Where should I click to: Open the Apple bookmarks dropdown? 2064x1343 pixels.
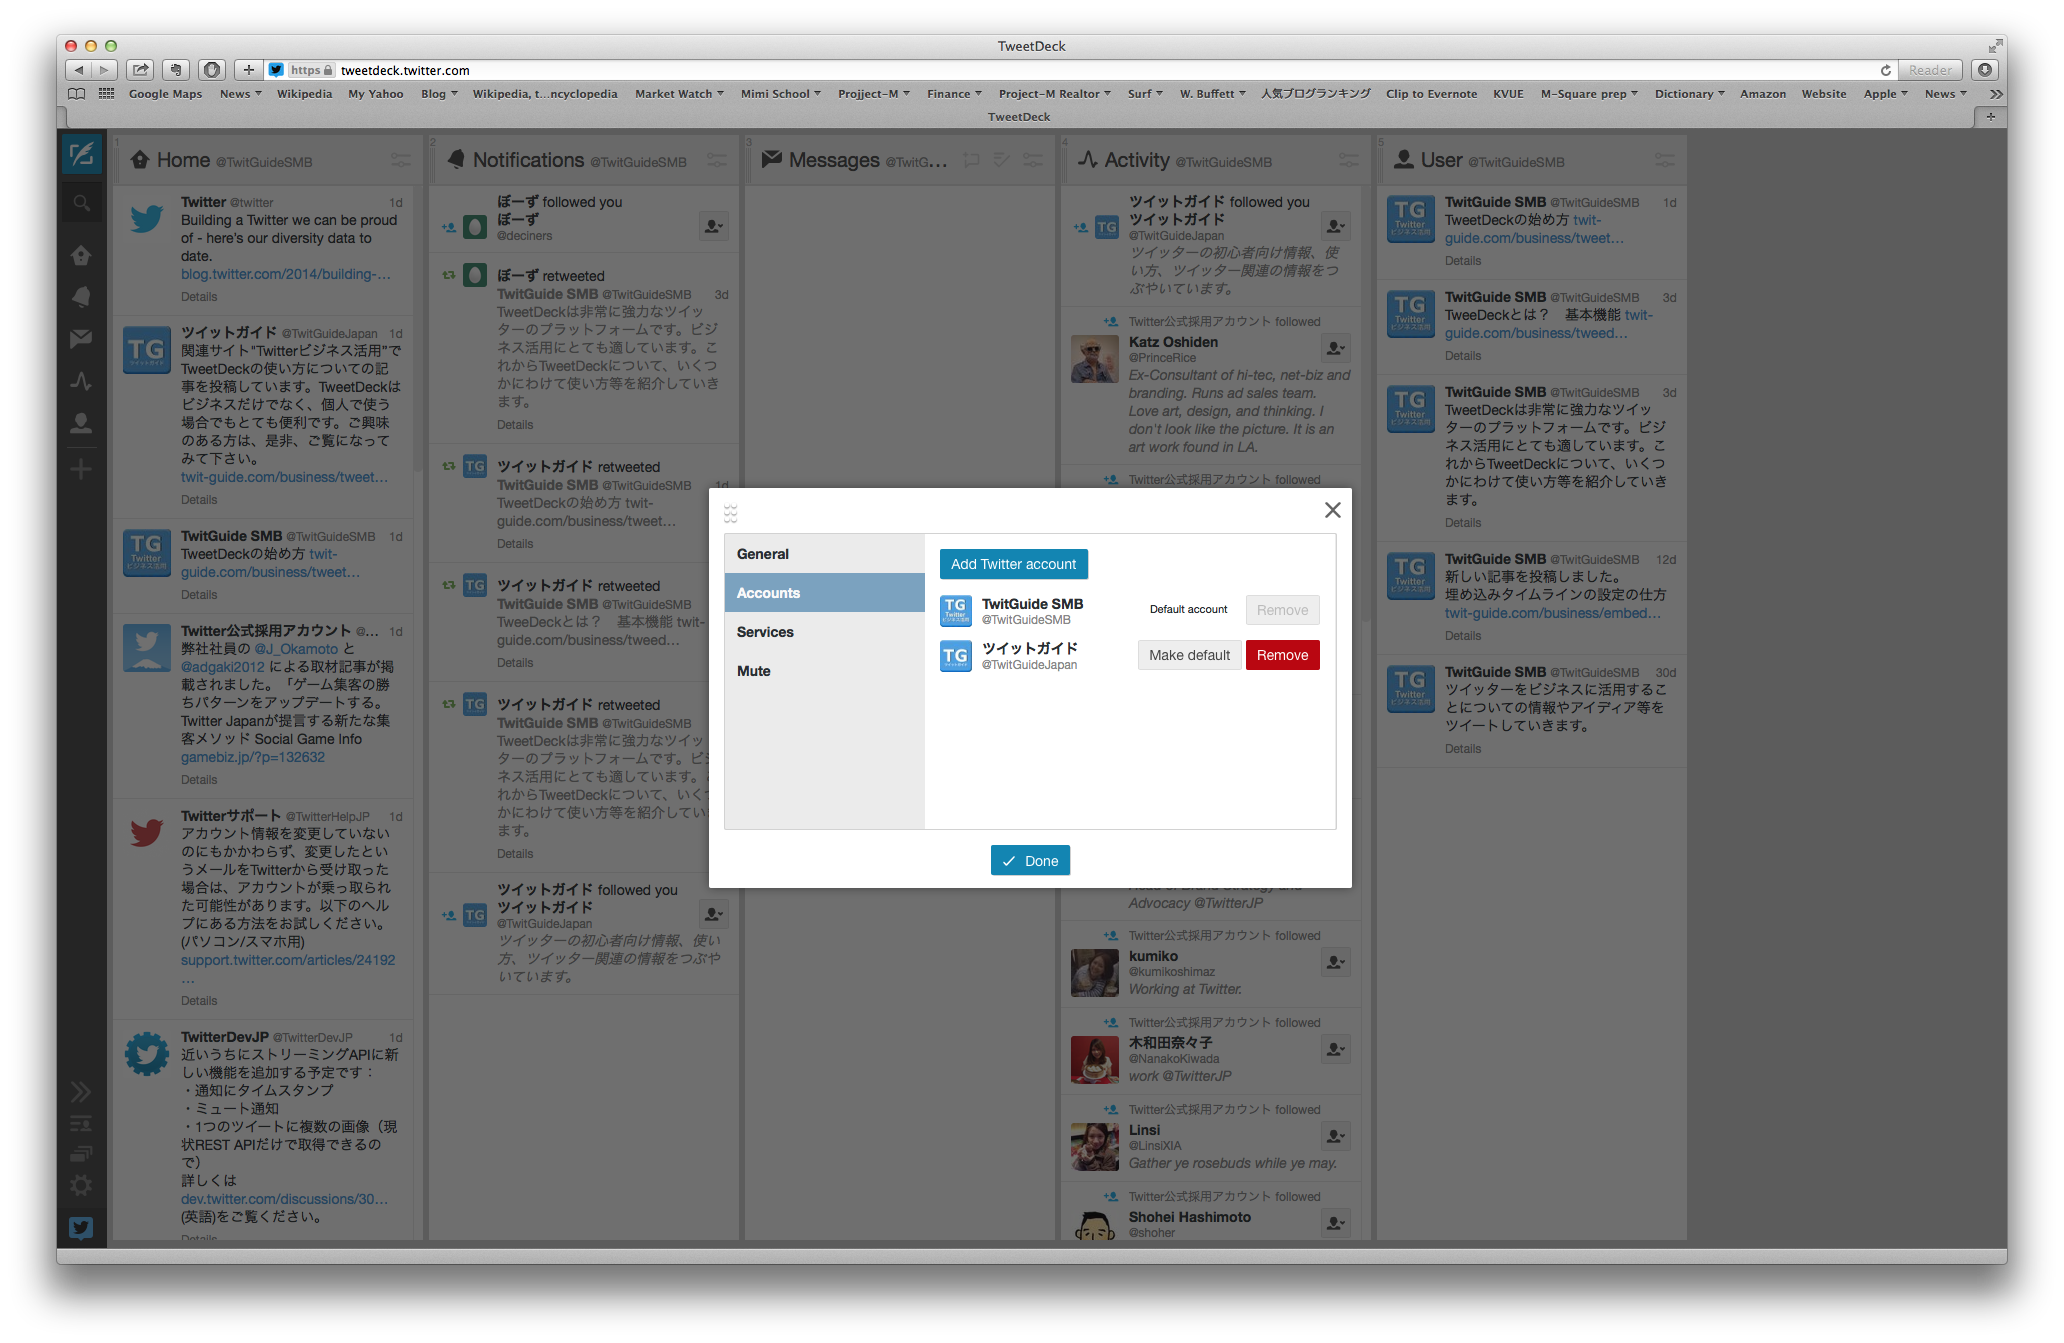1885,94
